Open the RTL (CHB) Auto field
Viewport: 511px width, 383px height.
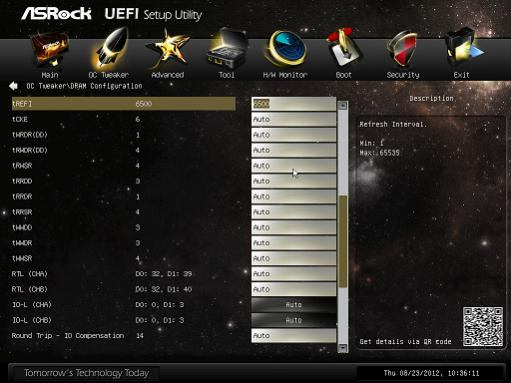[x=294, y=289]
